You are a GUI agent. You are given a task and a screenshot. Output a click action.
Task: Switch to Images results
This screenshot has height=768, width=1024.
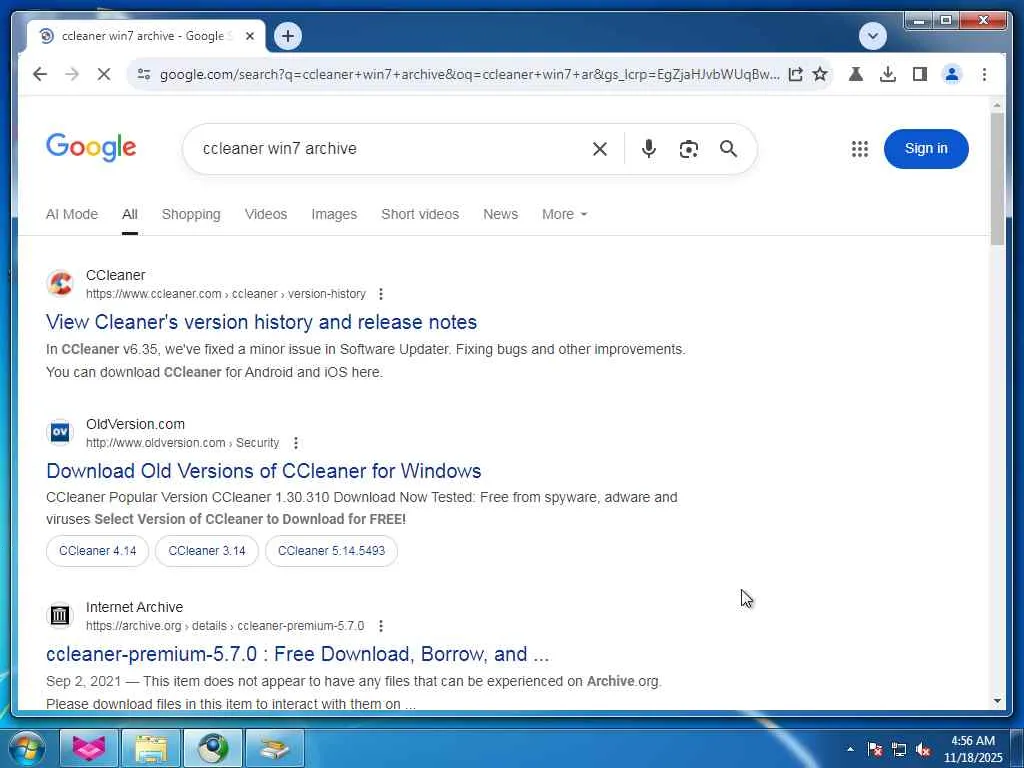point(334,214)
